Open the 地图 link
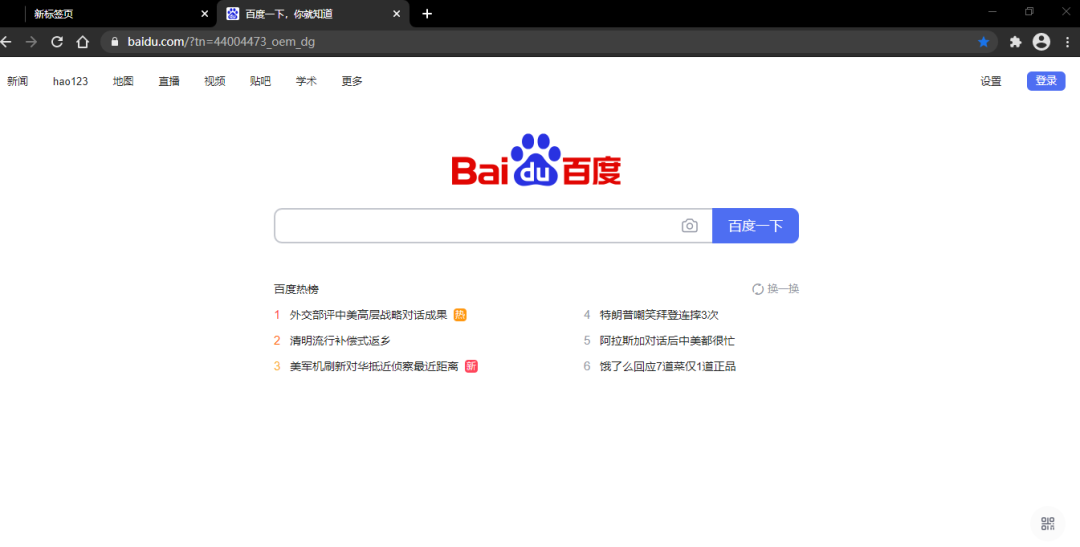This screenshot has width=1080, height=547. [x=123, y=81]
